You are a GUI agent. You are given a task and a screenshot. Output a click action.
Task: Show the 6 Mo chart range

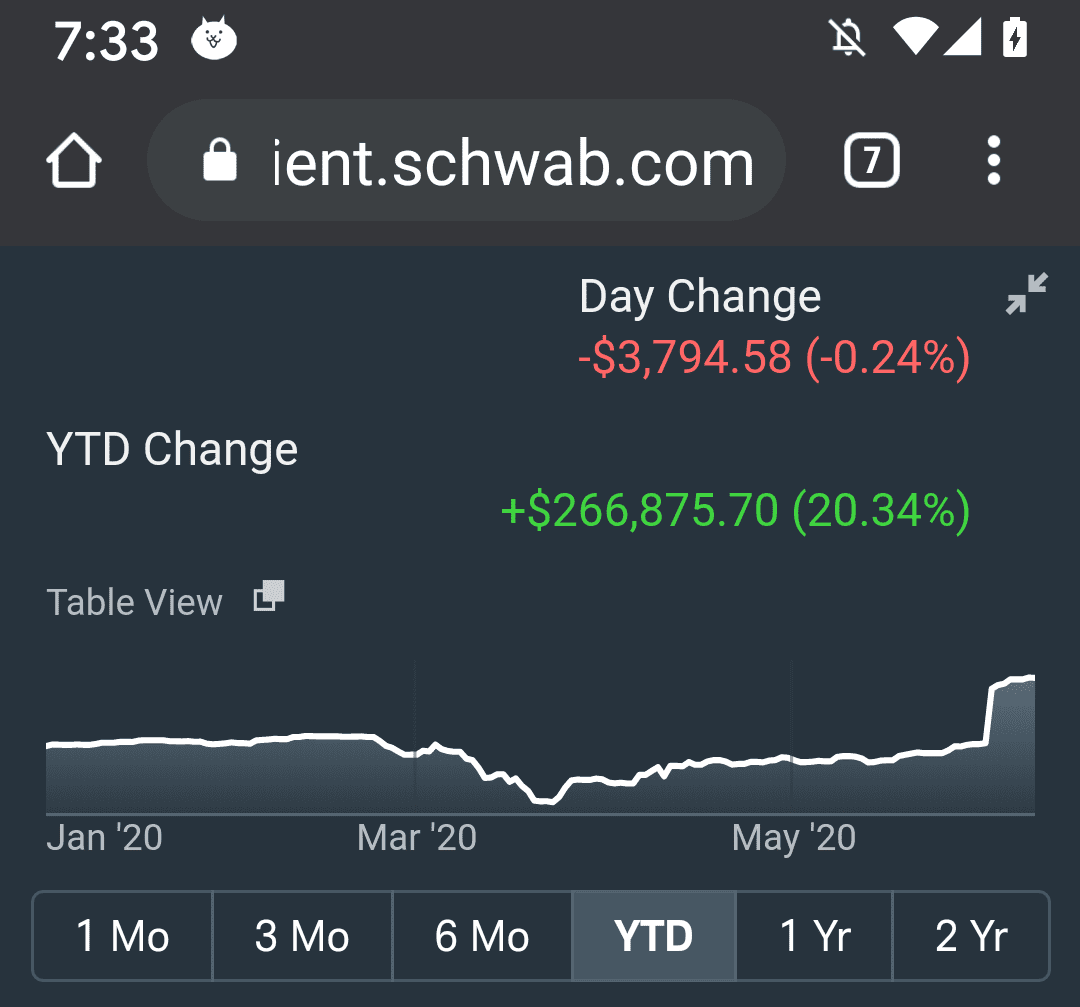click(x=482, y=937)
